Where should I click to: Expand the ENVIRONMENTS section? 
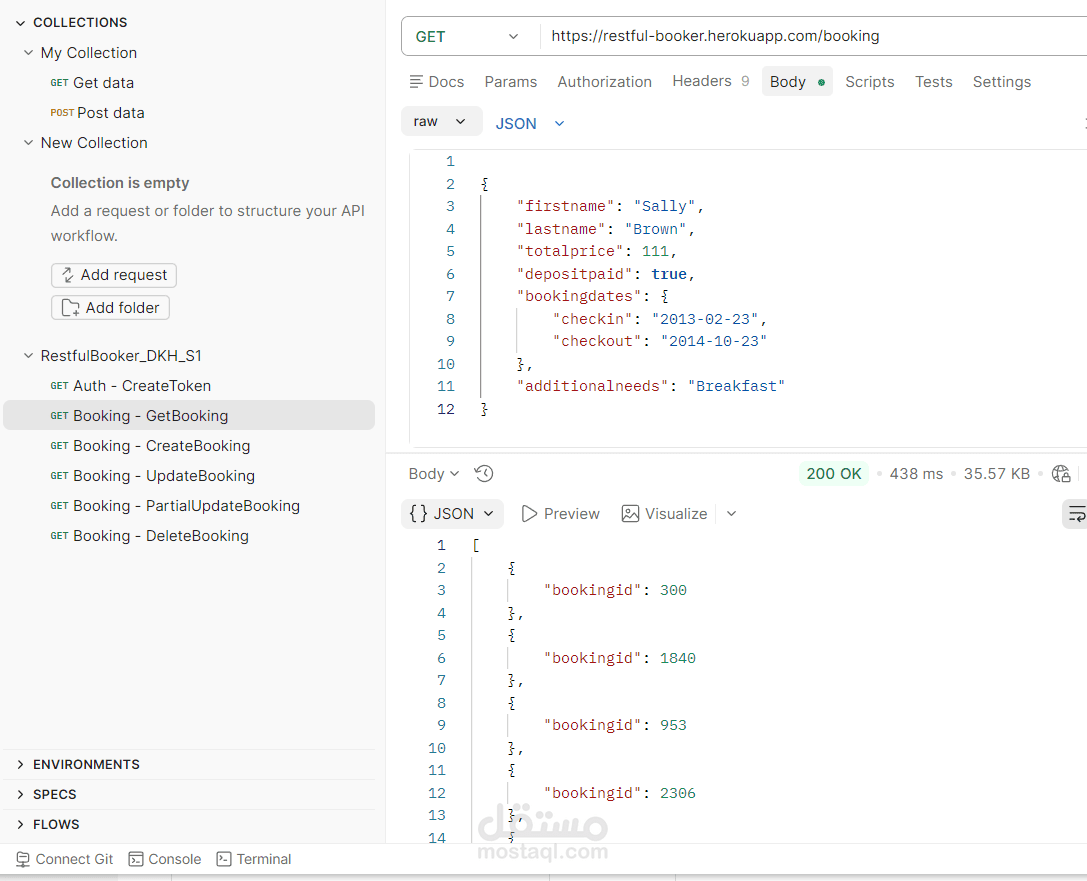21,764
